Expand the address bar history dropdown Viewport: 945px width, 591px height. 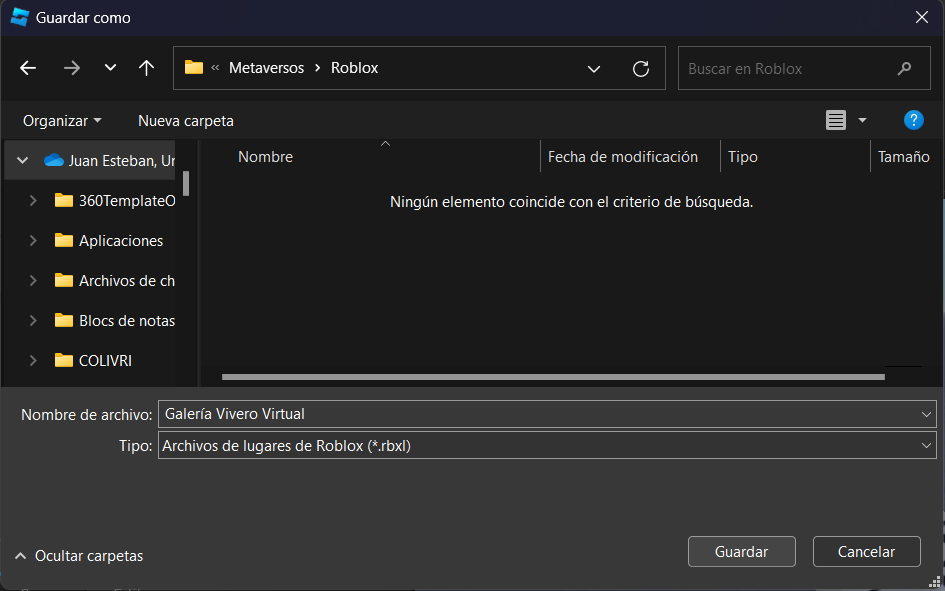point(594,68)
